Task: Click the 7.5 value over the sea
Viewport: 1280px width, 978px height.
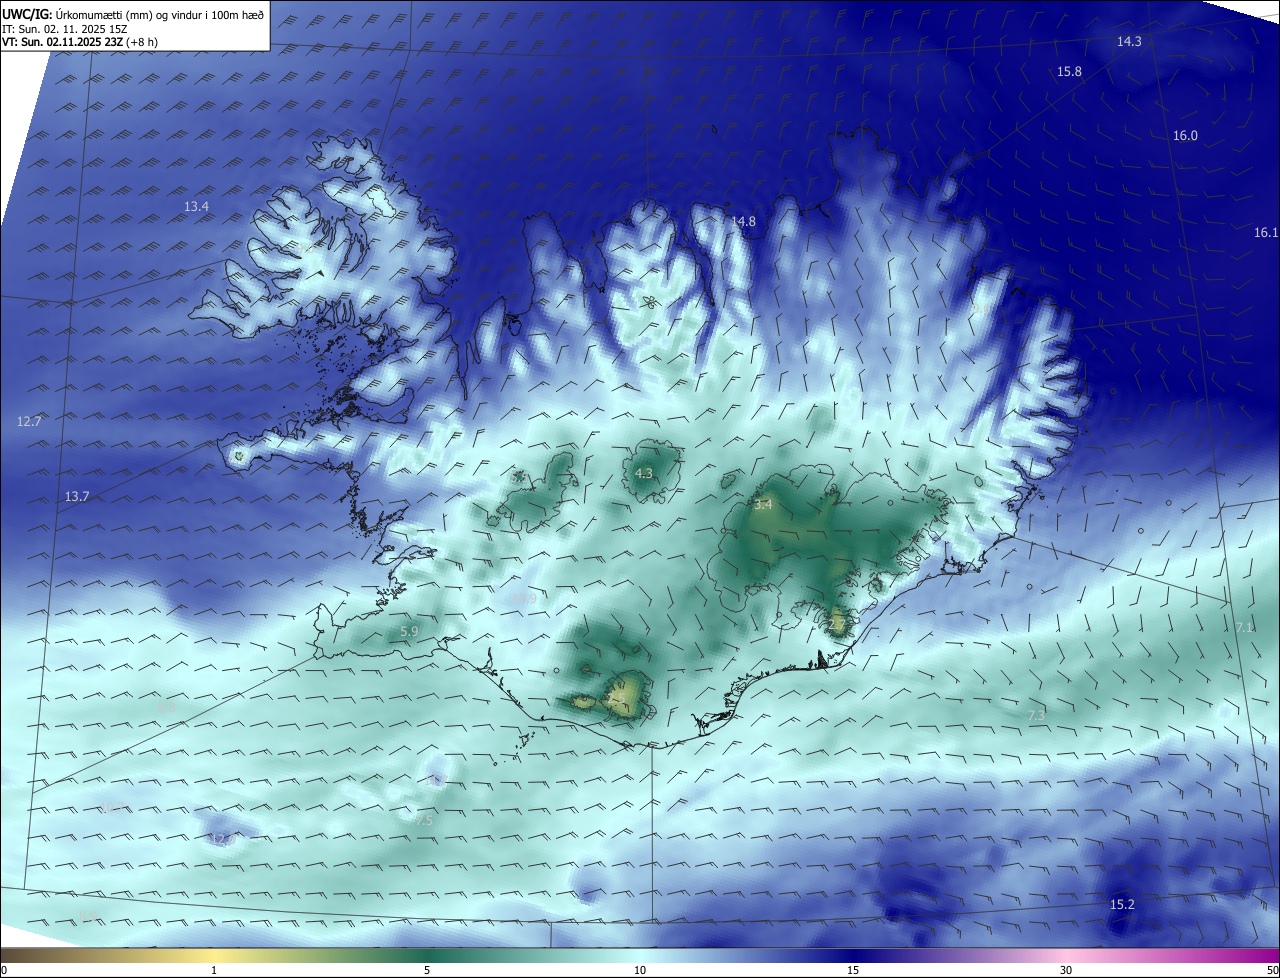Action: [x=424, y=820]
